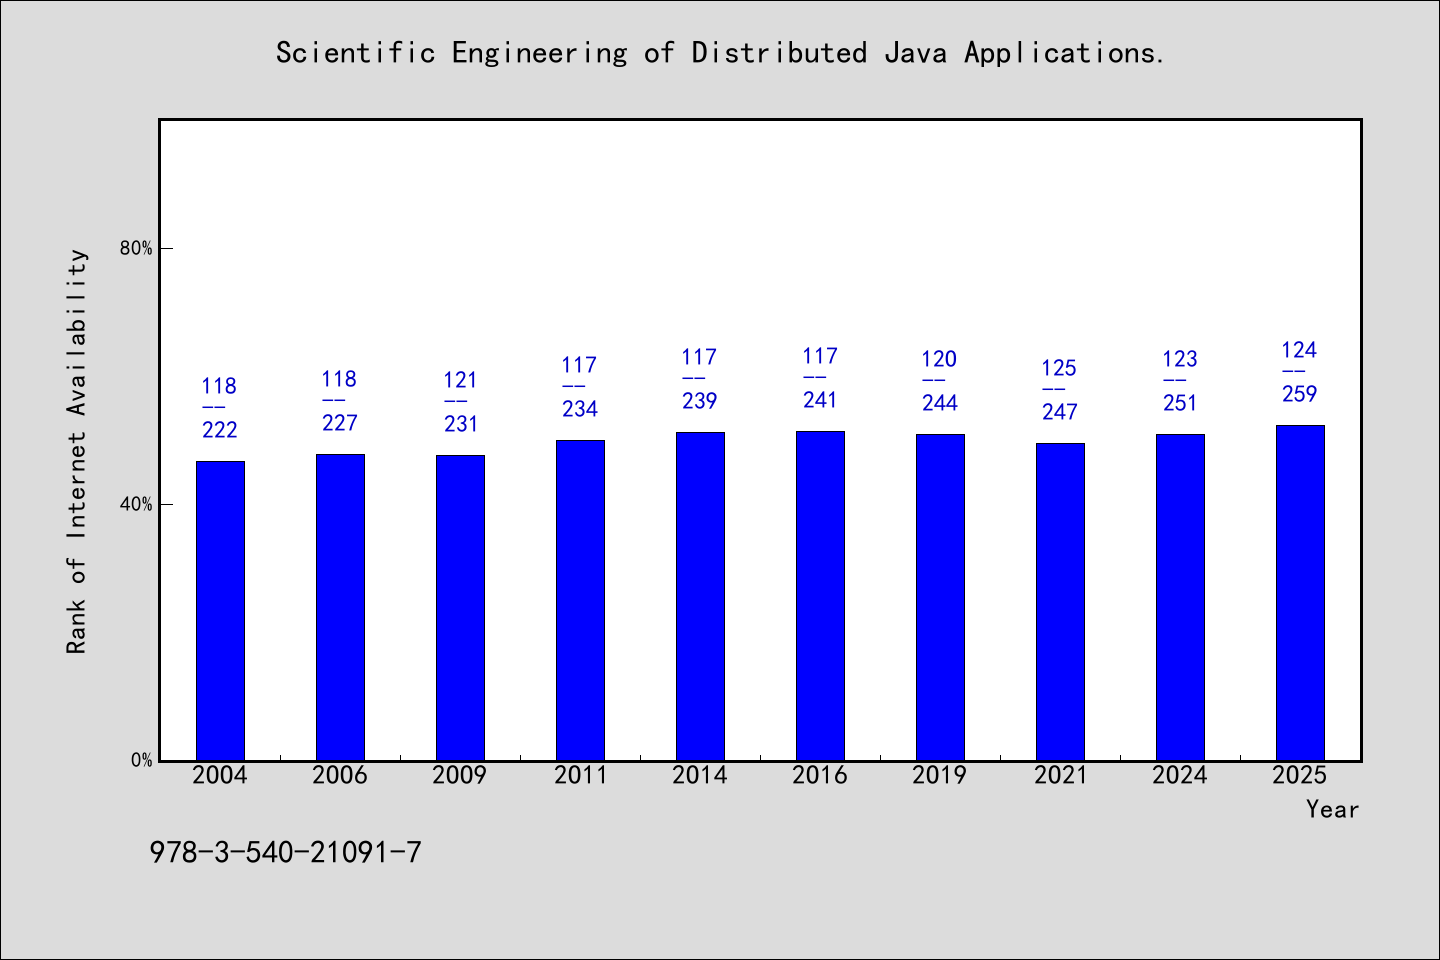Select the blue bar for 2019
Screen dimensions: 1440x960
940,597
